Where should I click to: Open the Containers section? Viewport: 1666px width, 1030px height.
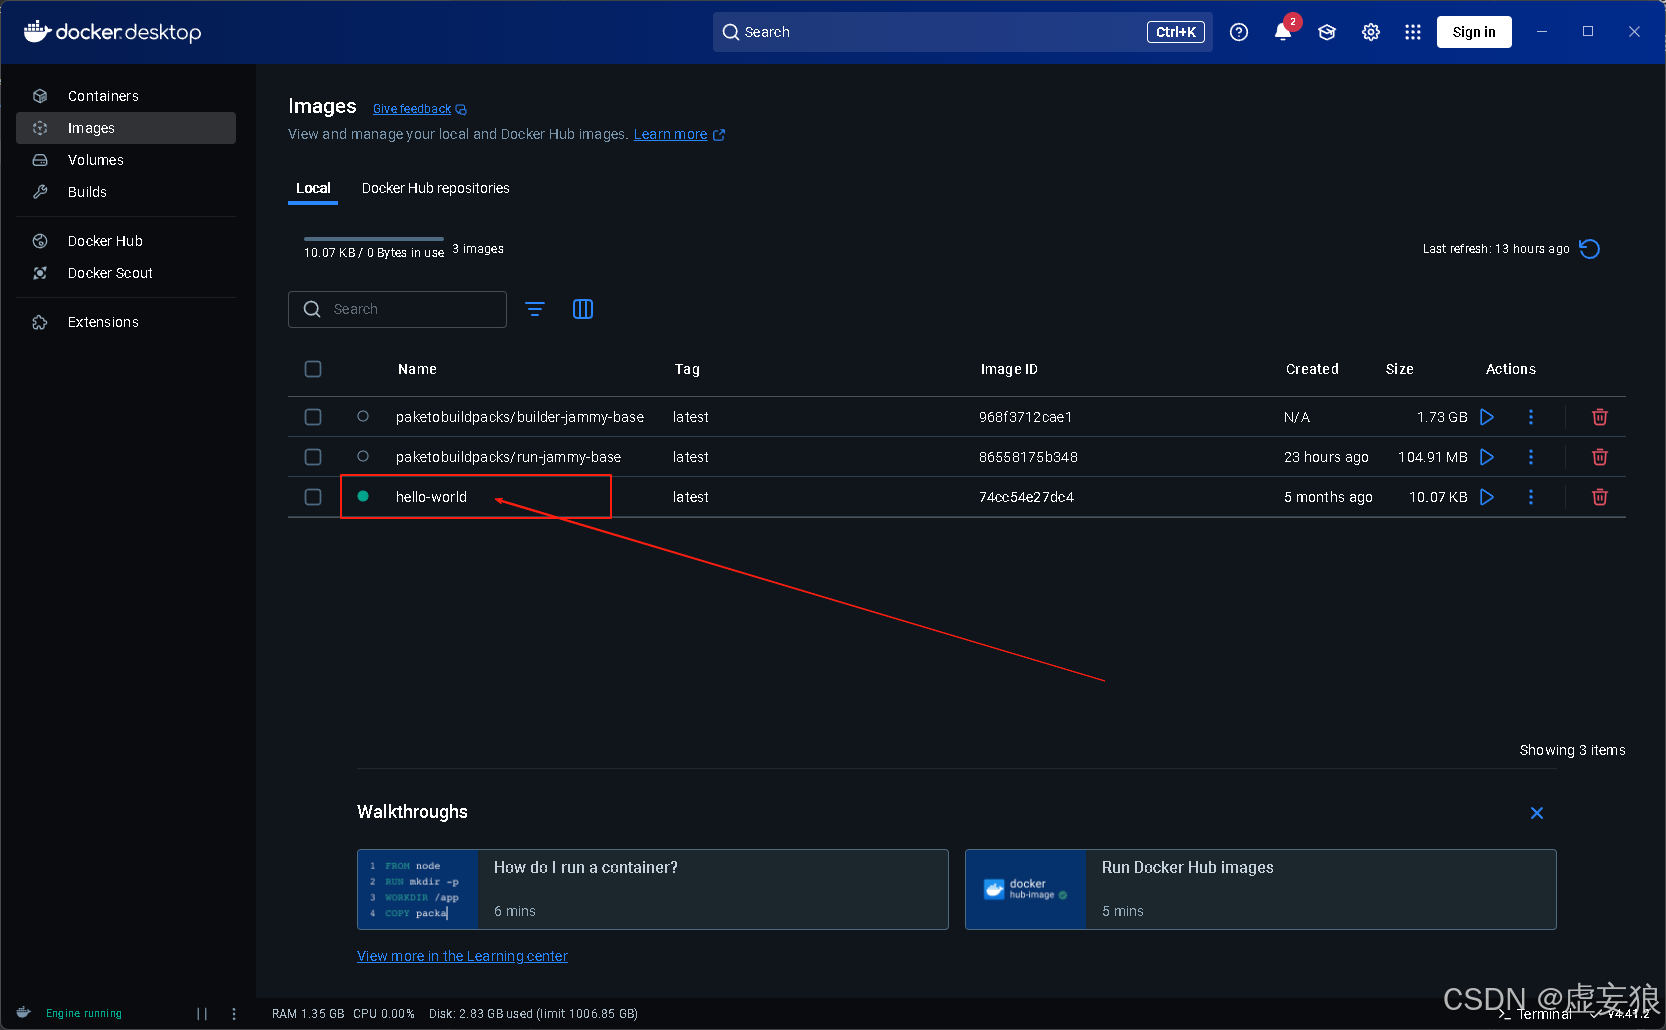(x=126, y=96)
